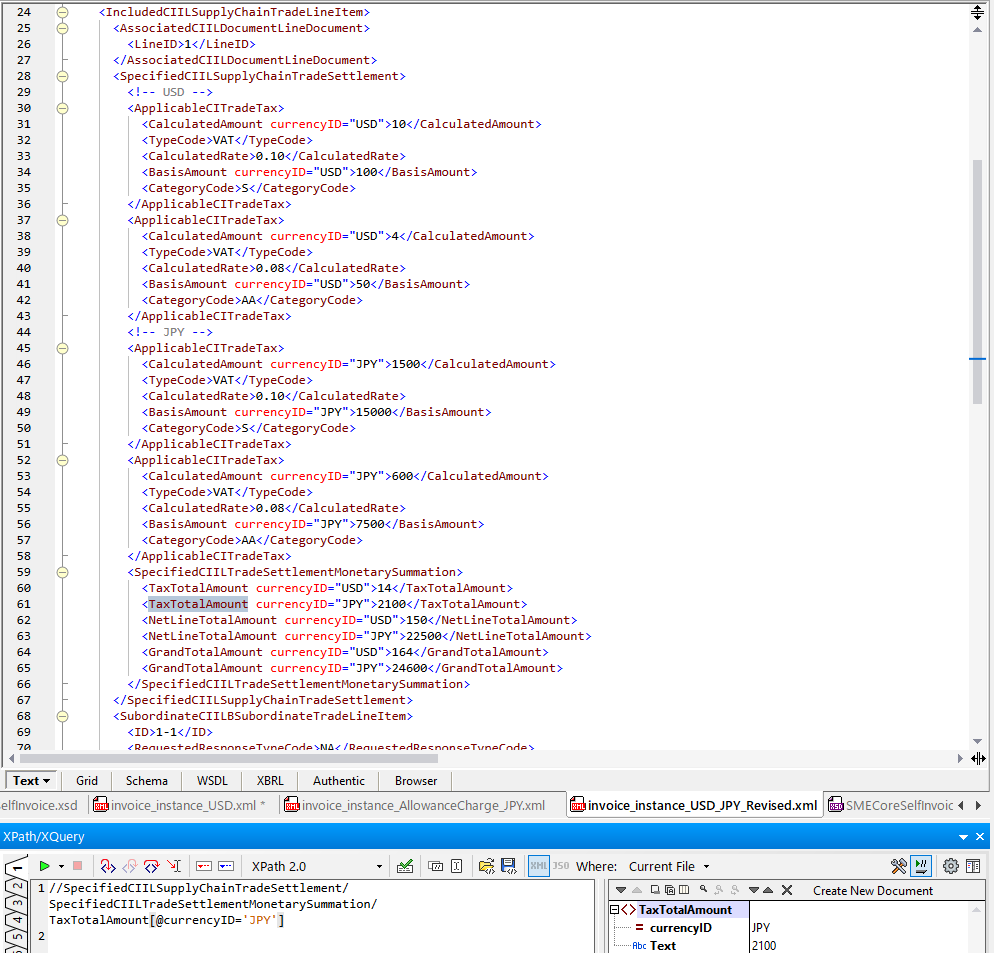Click the editor horizontal scrollbar thumb
The height and width of the screenshot is (953, 994).
pos(229,758)
